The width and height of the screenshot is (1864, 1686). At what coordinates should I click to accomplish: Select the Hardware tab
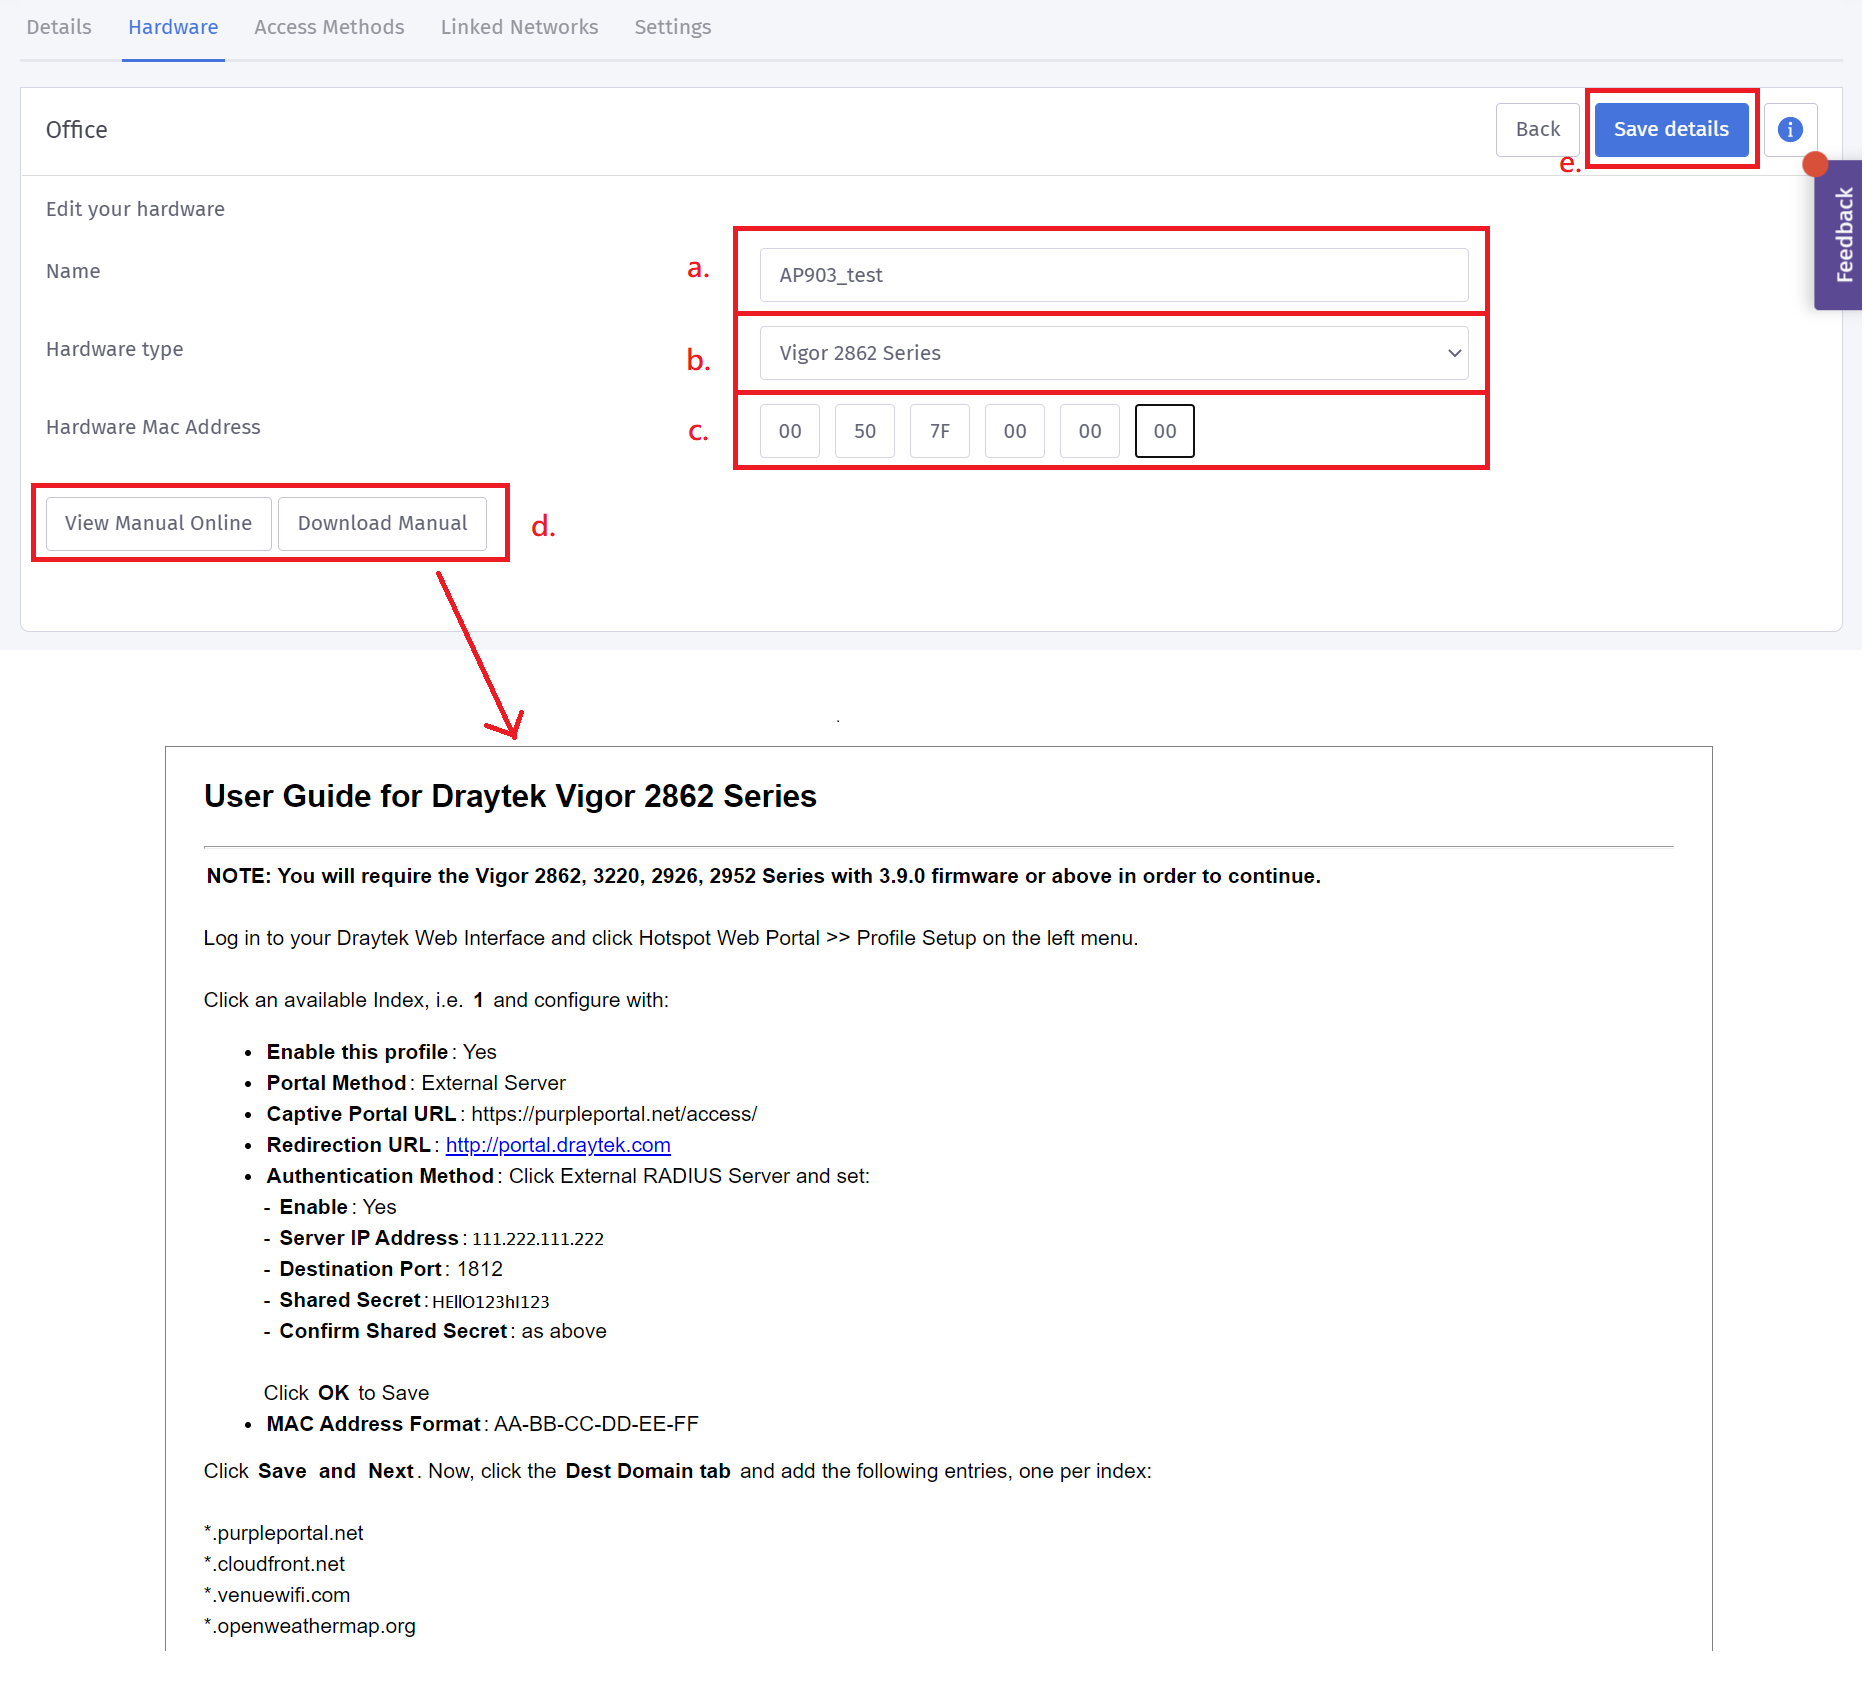click(173, 27)
